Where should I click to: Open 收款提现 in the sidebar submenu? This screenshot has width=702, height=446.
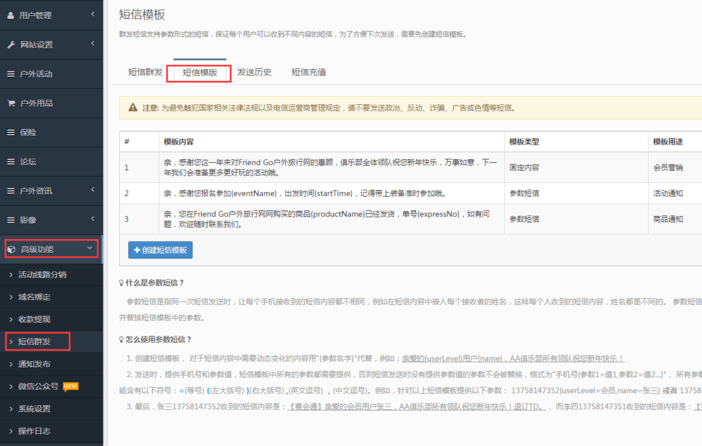point(34,319)
